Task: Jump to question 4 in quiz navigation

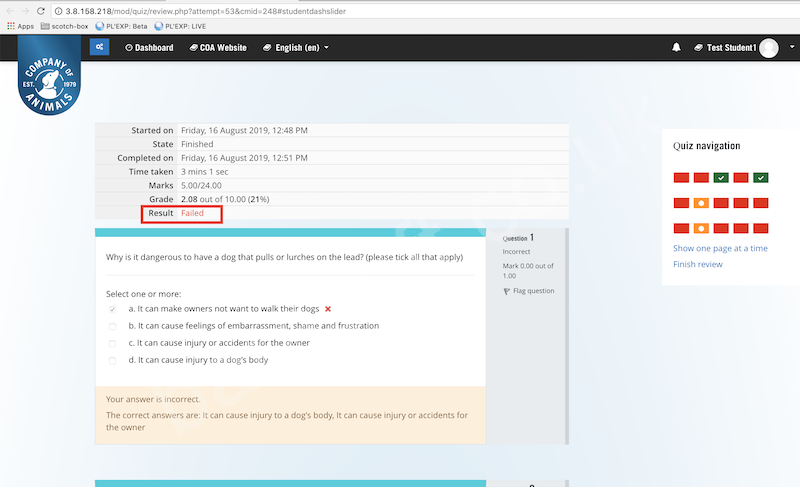Action: point(741,177)
